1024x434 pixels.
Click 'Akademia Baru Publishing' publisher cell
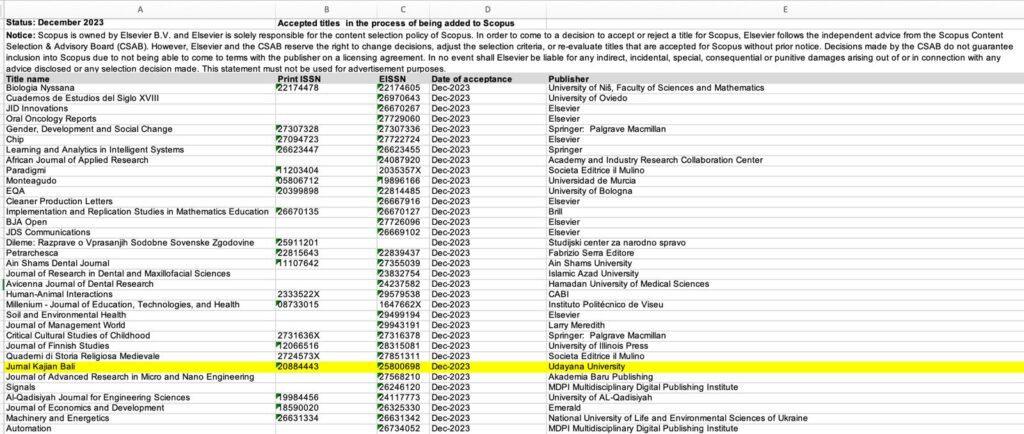[x=784, y=377]
